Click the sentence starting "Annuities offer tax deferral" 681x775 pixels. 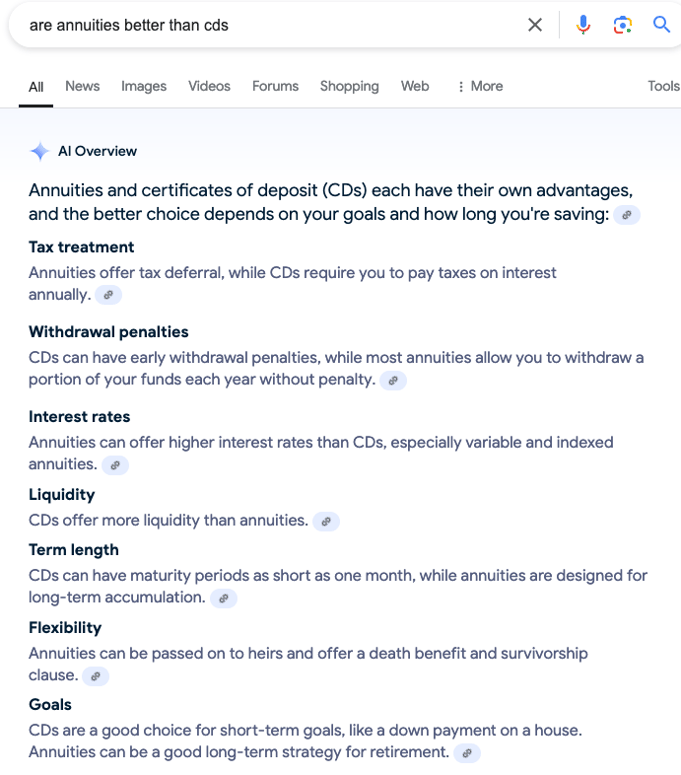(x=293, y=284)
